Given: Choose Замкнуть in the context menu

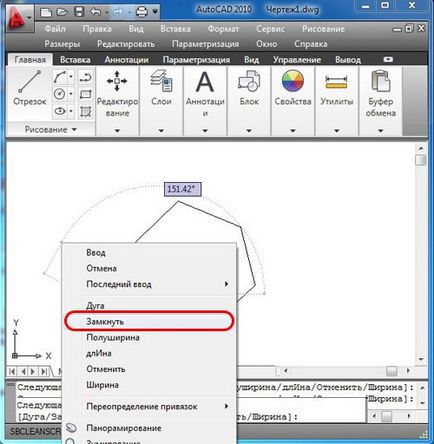Looking at the screenshot, I should pos(149,321).
